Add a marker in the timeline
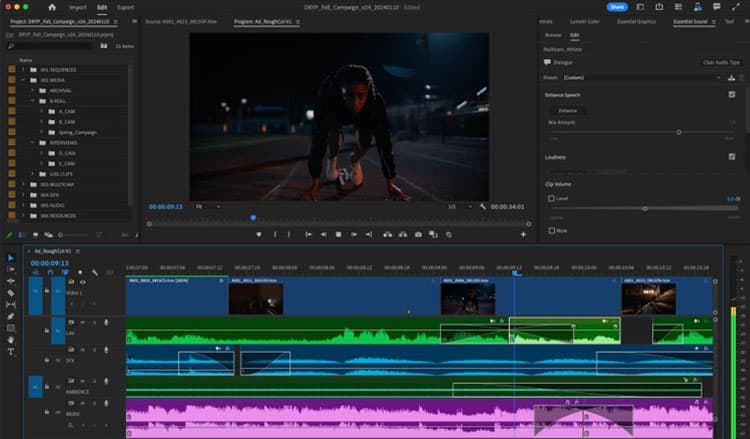This screenshot has width=750, height=439. (x=80, y=272)
